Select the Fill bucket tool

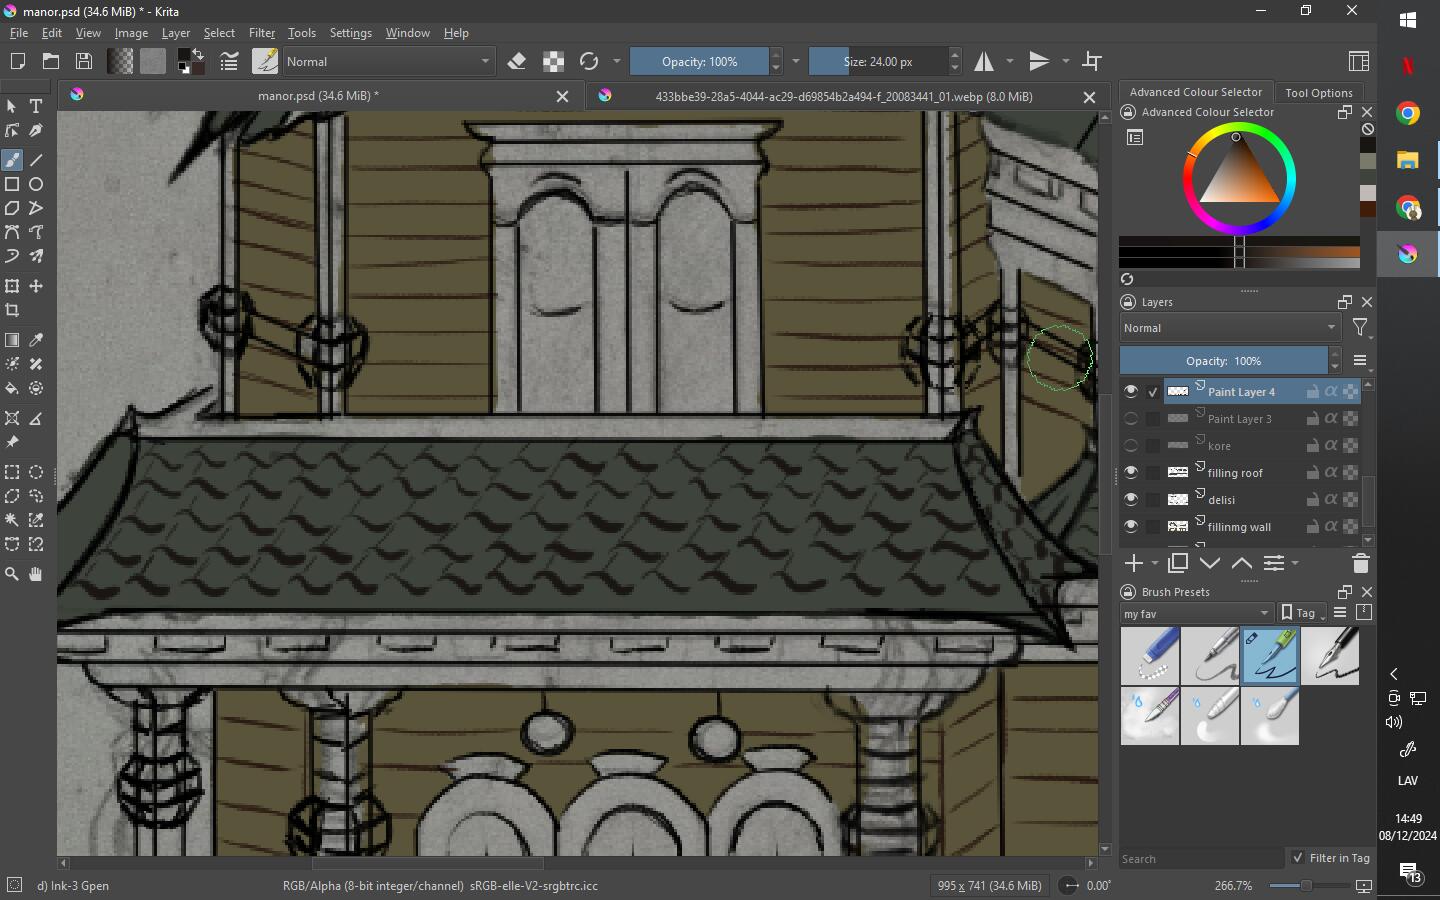coord(12,388)
